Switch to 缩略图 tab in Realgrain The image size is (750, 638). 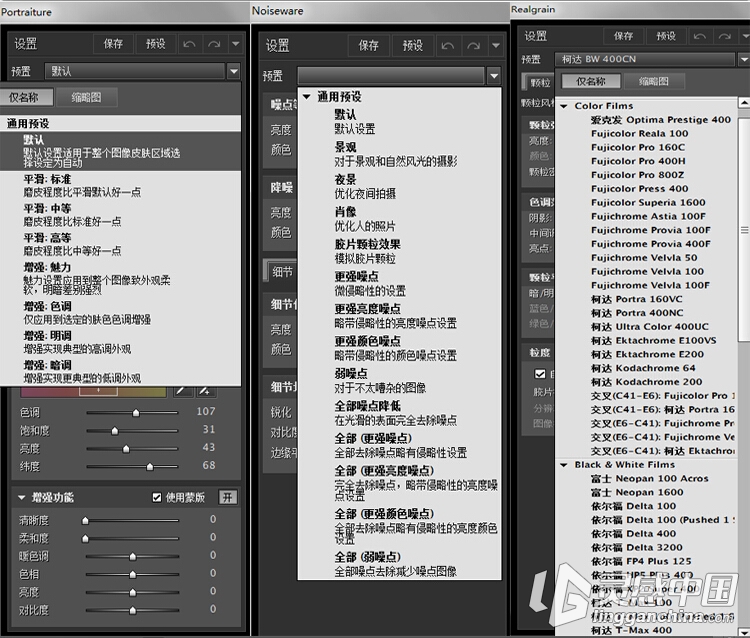654,81
